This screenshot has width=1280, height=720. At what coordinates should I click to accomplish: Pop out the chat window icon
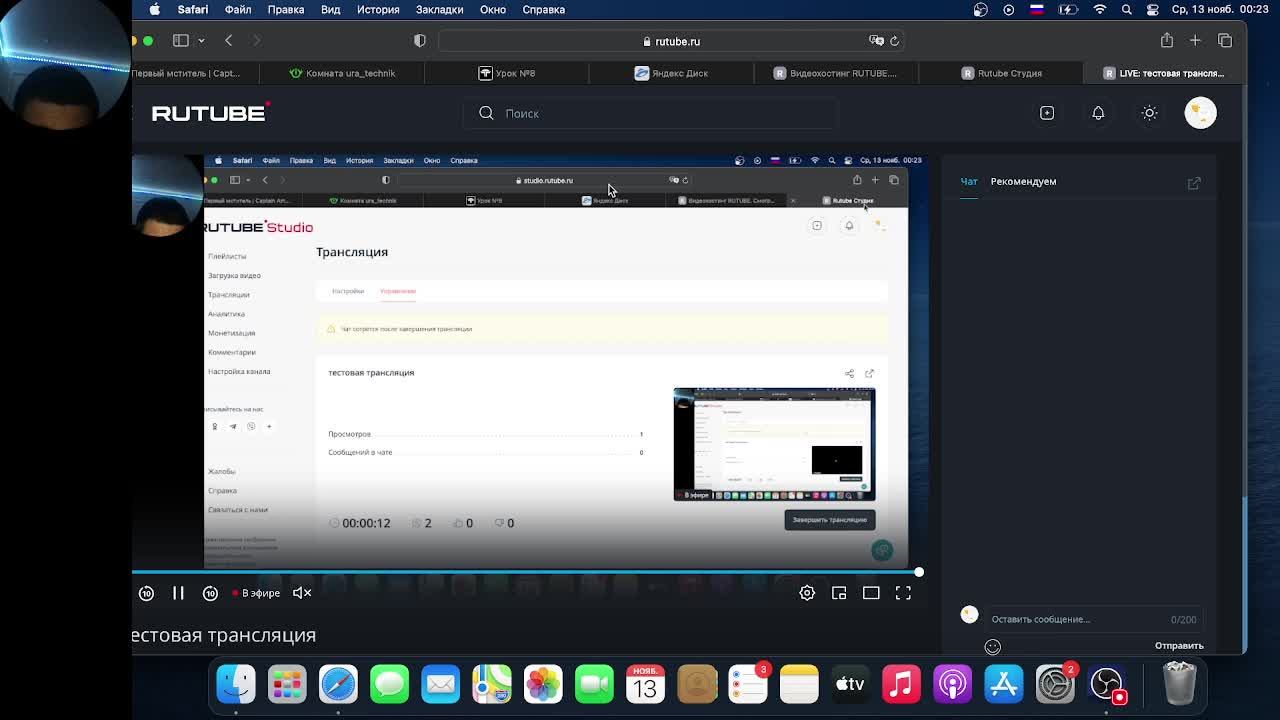1194,183
